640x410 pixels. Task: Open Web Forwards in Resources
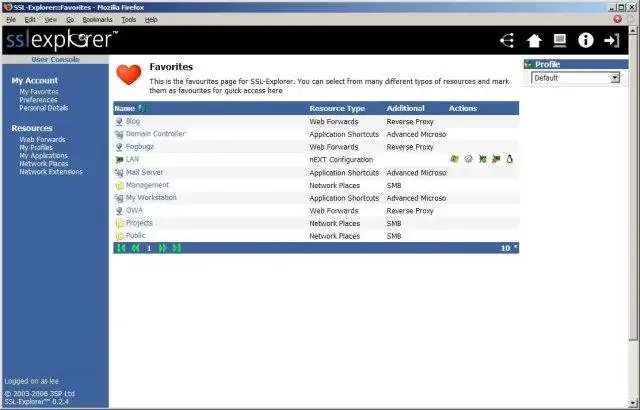click(42, 140)
